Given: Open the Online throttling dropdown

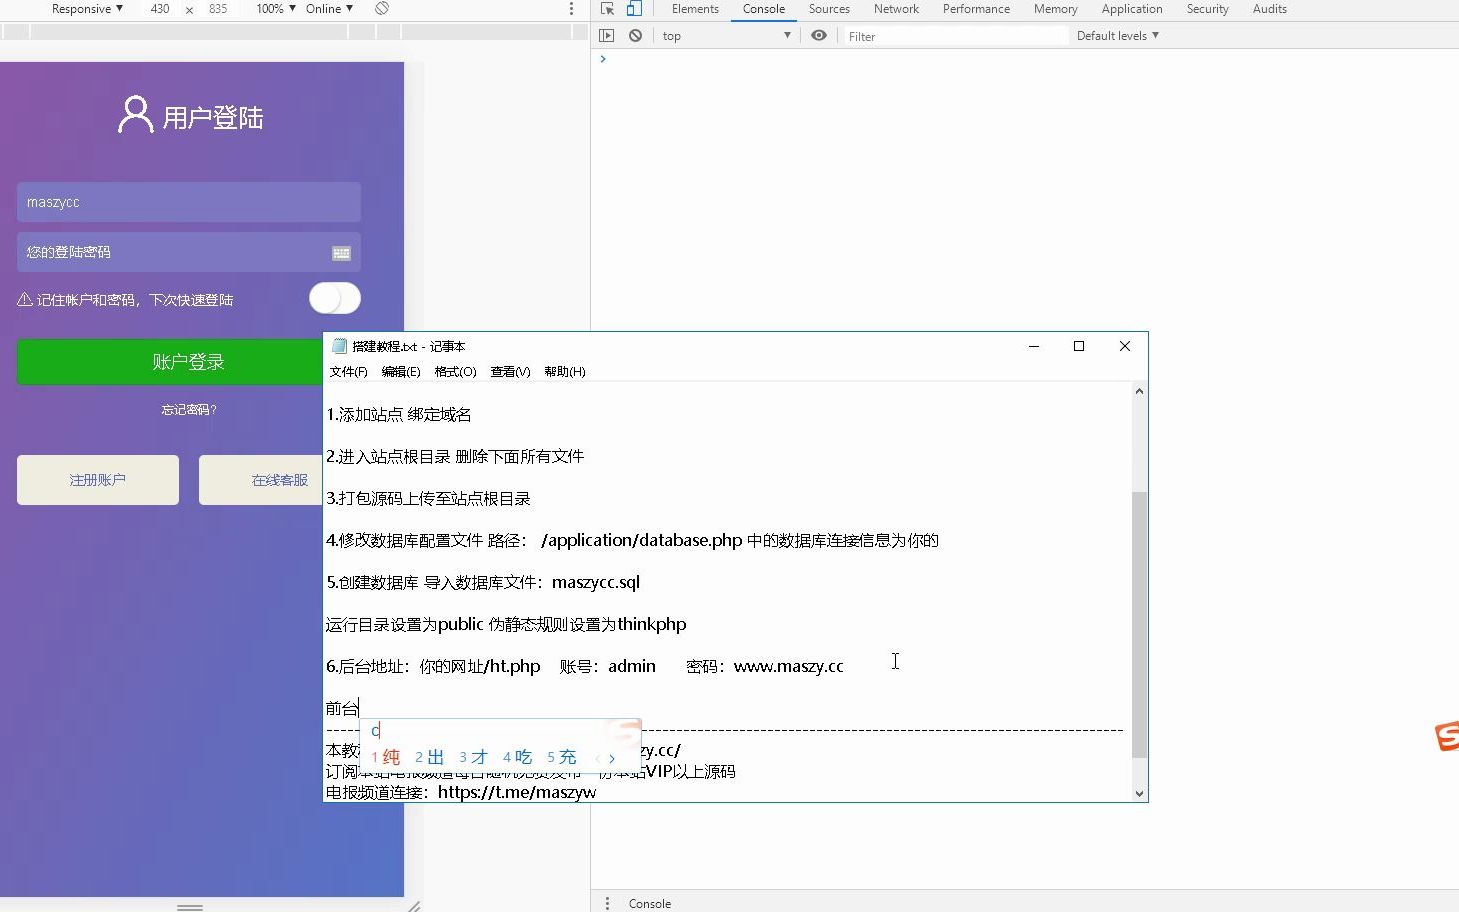Looking at the screenshot, I should tap(329, 9).
